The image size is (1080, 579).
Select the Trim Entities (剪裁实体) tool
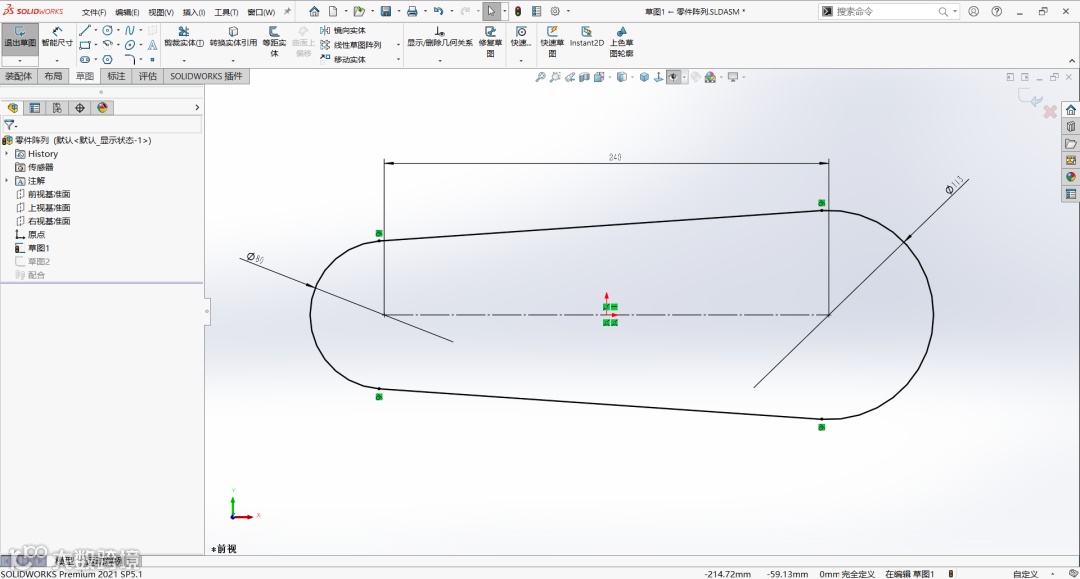click(x=184, y=37)
